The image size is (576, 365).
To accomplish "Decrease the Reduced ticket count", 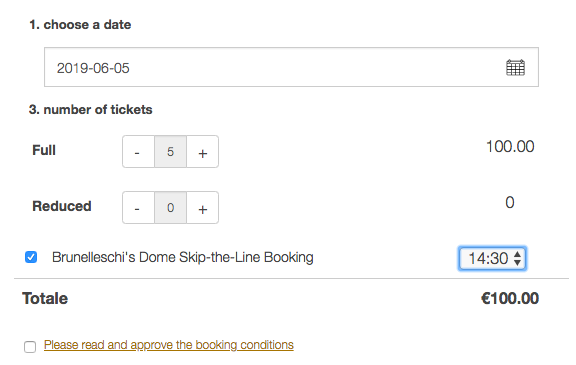I will tap(138, 207).
